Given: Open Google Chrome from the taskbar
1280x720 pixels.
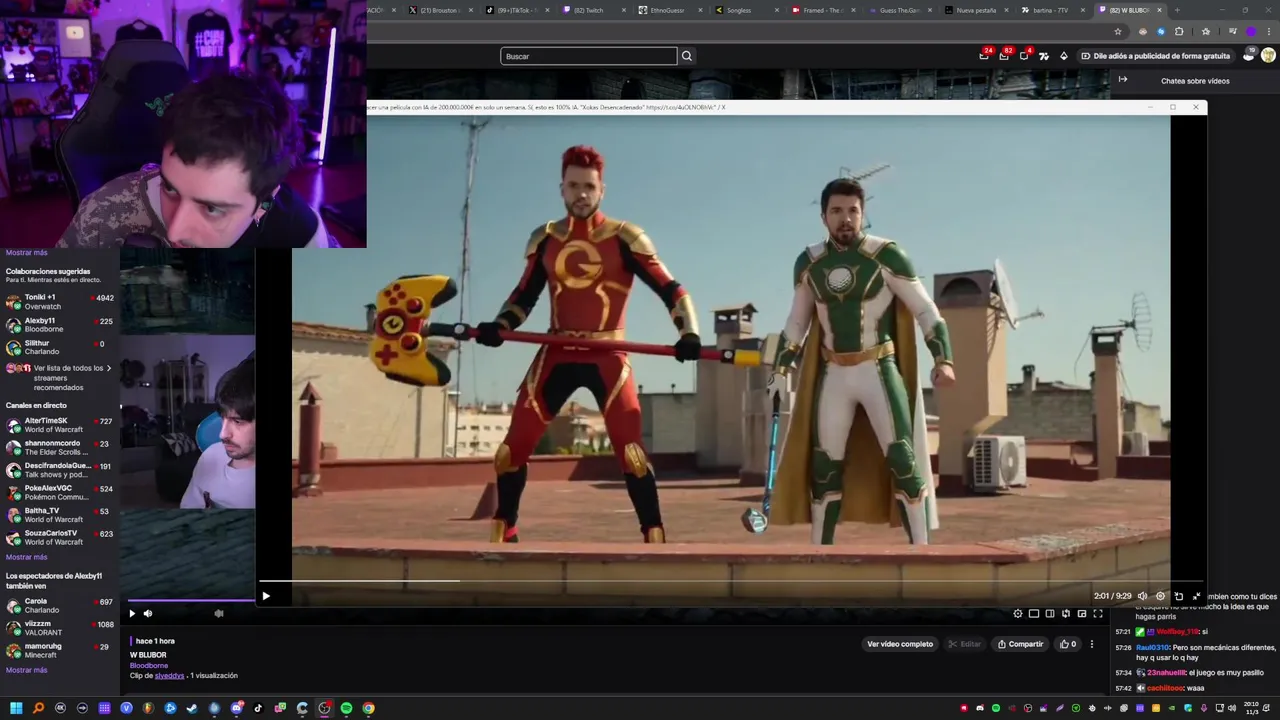Looking at the screenshot, I should tap(368, 708).
